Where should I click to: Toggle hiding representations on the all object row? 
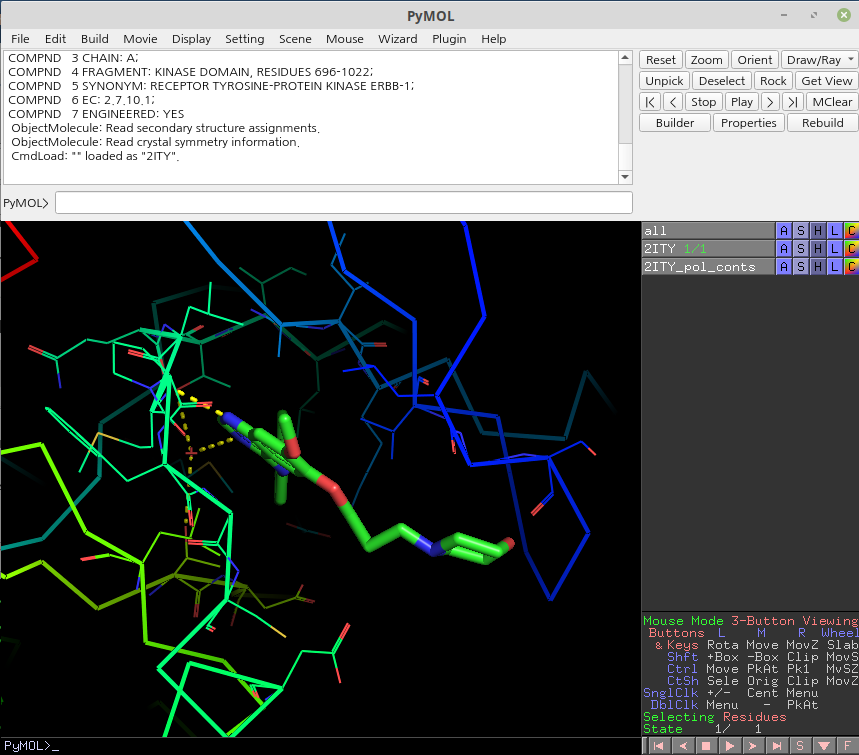click(817, 231)
